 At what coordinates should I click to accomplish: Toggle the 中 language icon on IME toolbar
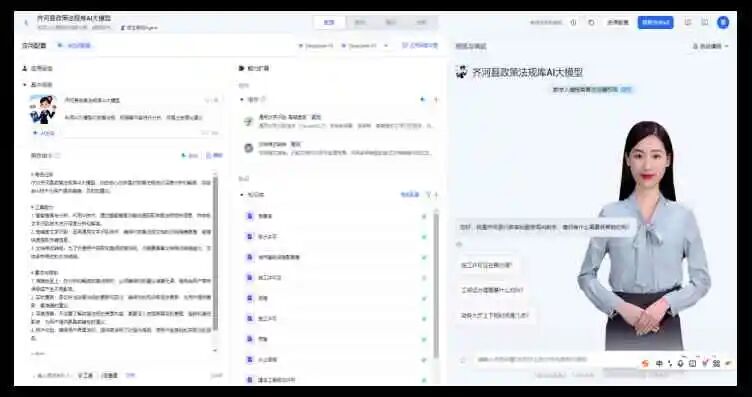coord(659,363)
